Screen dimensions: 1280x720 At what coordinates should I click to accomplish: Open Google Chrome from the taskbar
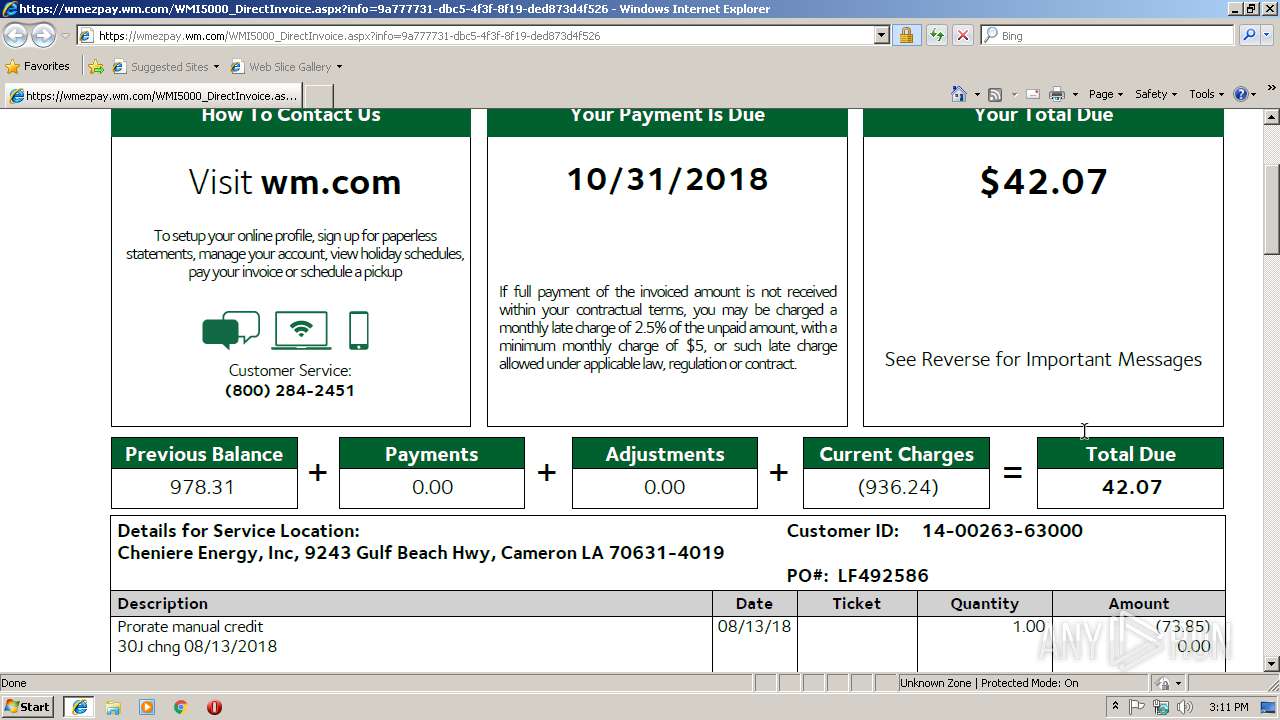tap(180, 707)
